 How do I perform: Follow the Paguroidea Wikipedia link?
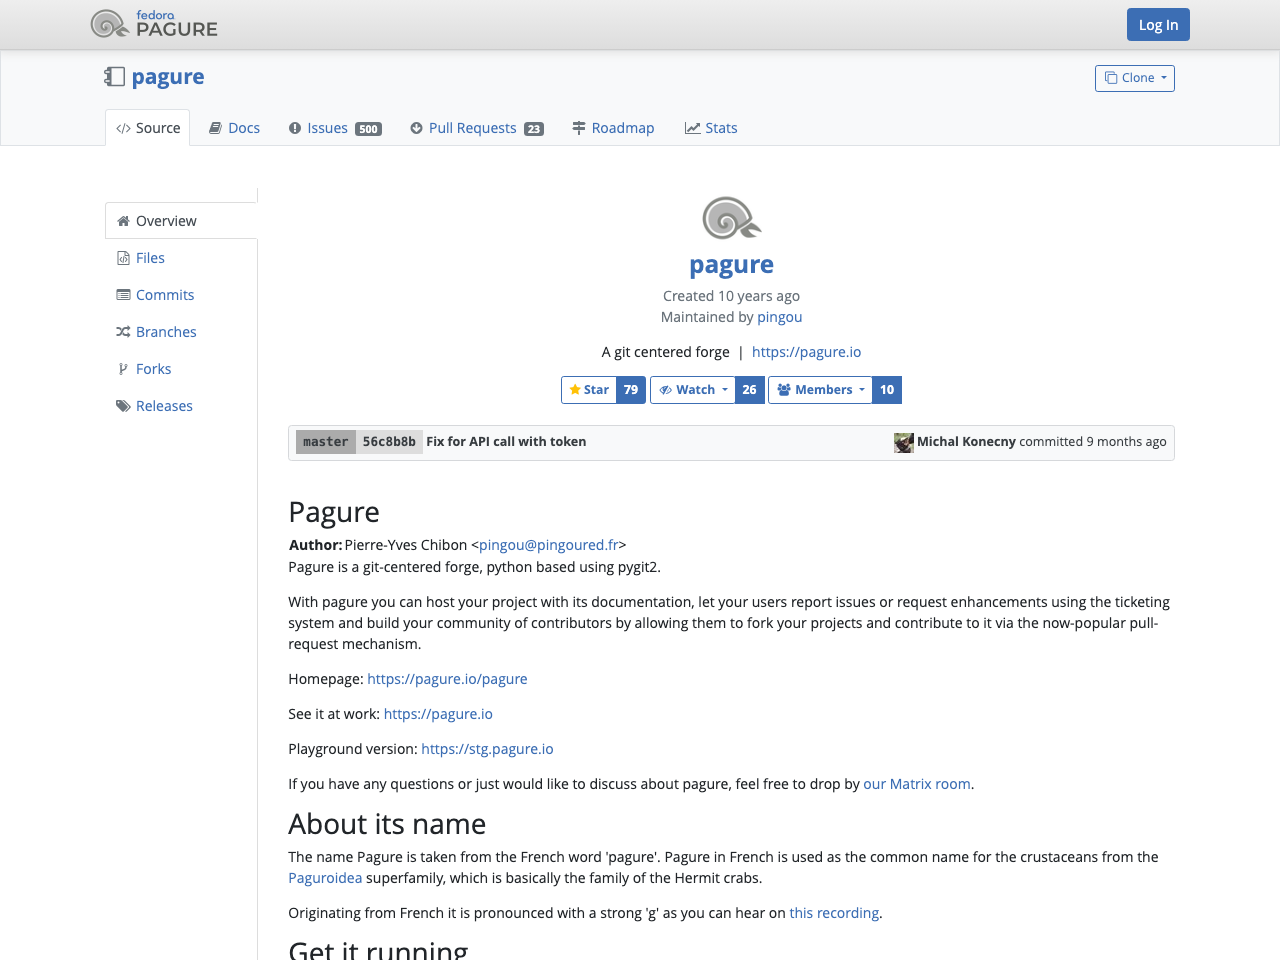point(325,877)
